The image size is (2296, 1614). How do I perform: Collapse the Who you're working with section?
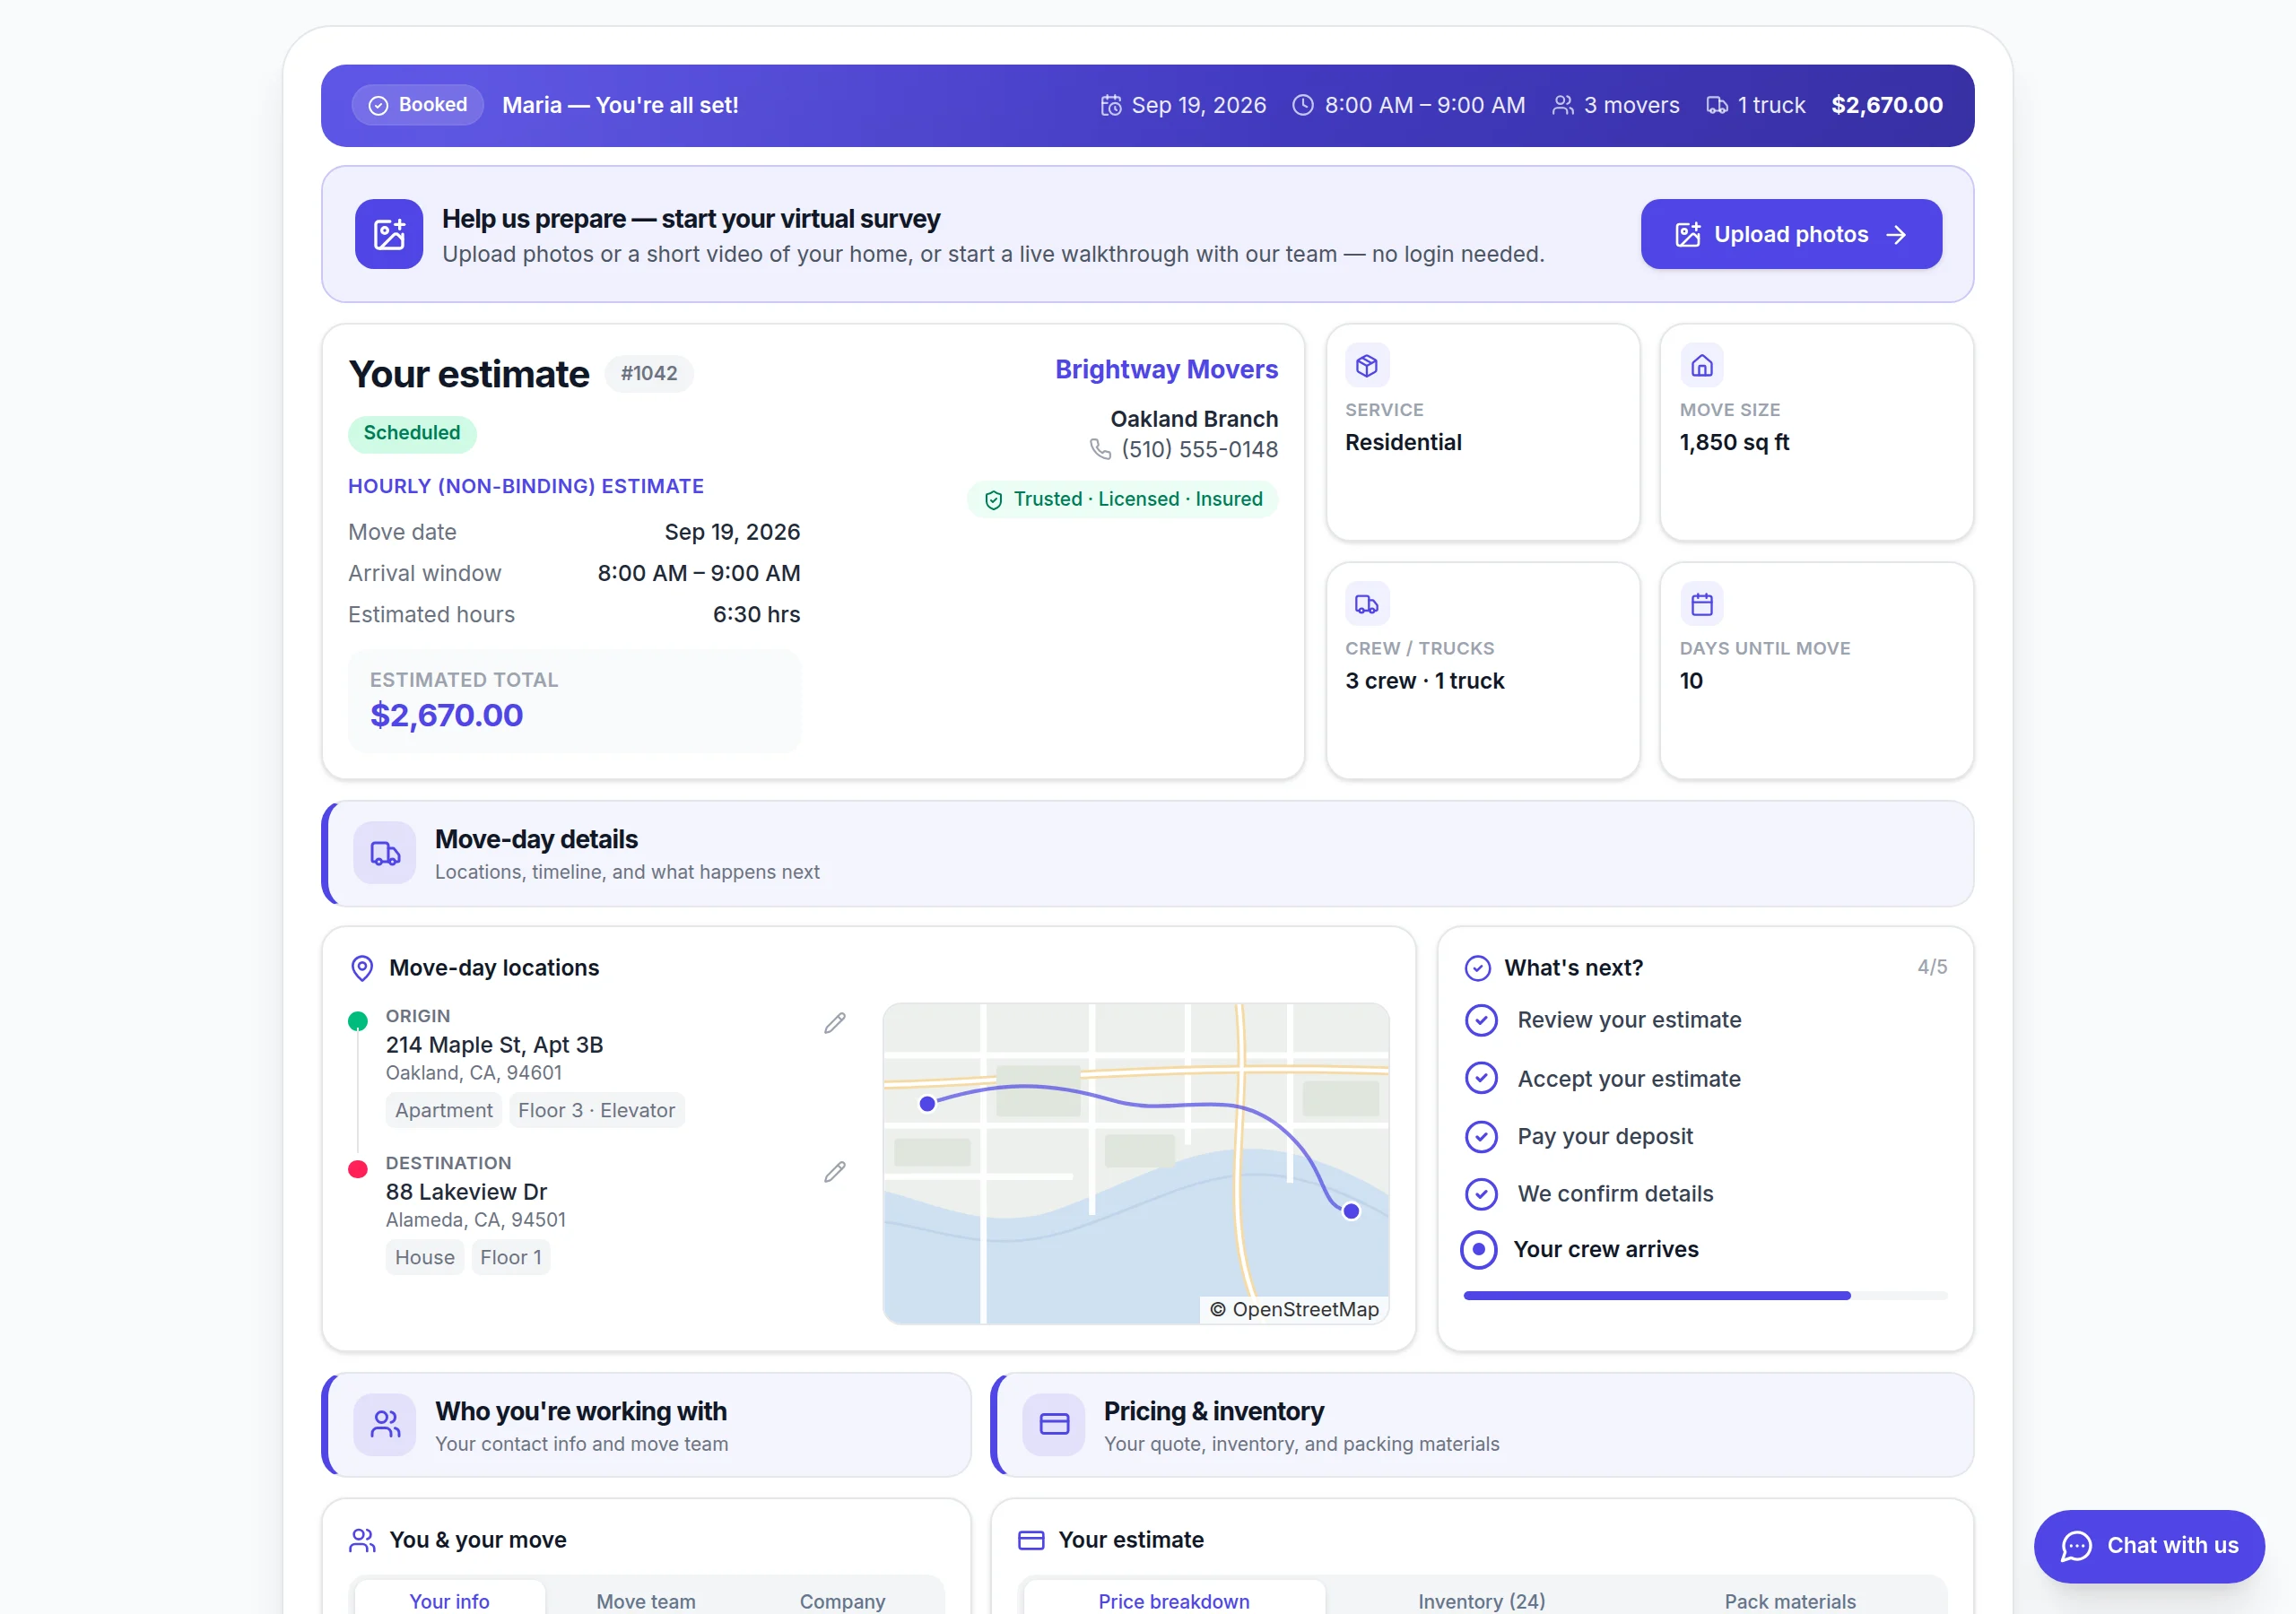[646, 1425]
